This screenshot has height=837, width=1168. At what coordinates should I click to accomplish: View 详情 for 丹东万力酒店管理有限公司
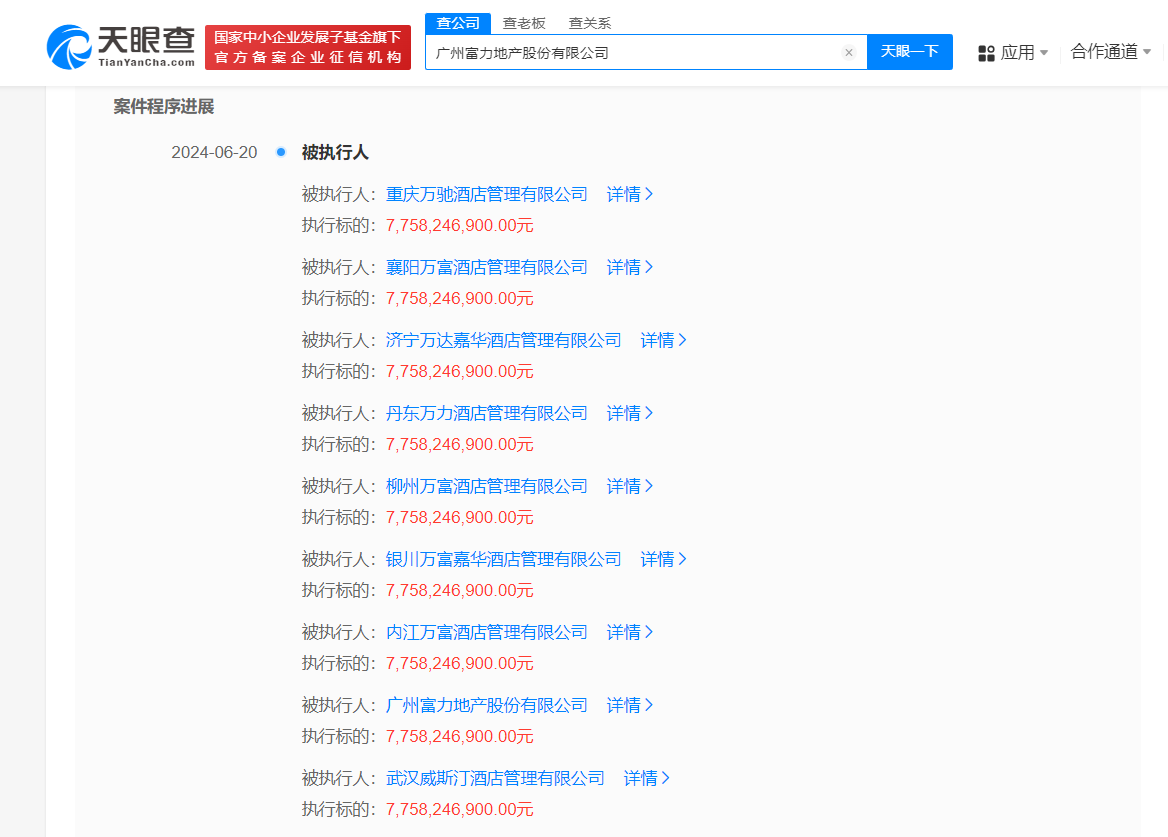tap(630, 413)
